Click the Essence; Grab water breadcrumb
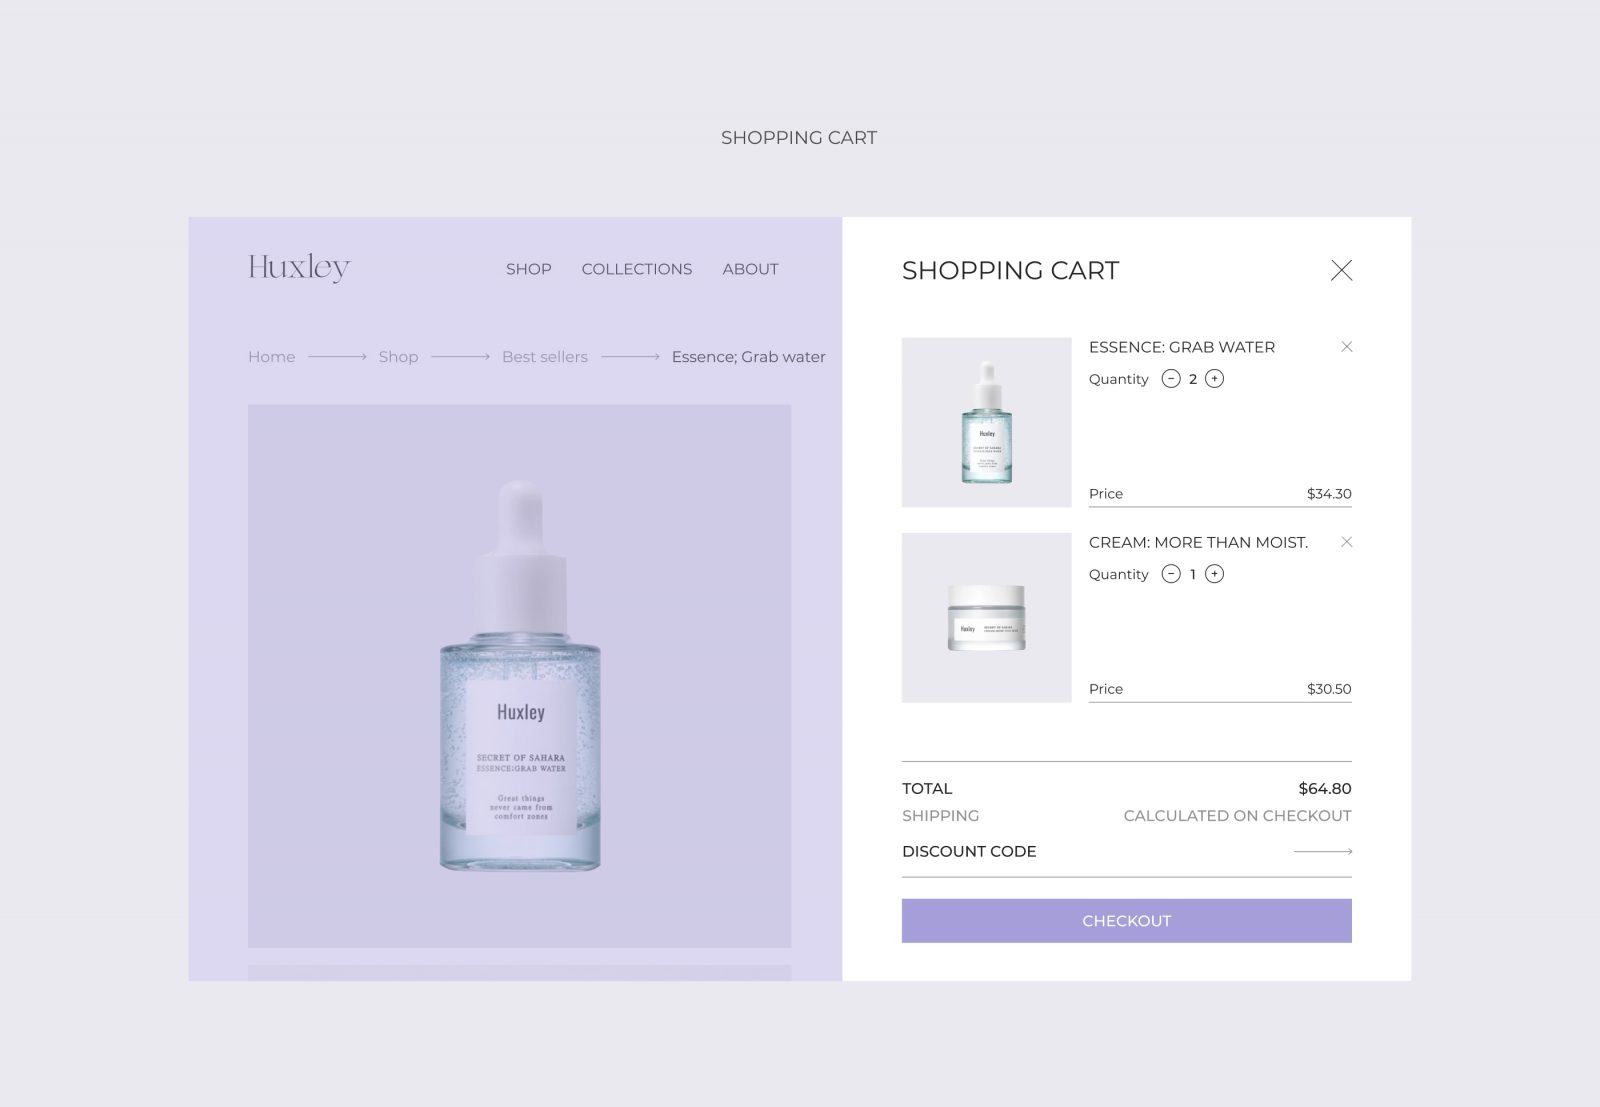Viewport: 1600px width, 1107px height. (x=749, y=357)
